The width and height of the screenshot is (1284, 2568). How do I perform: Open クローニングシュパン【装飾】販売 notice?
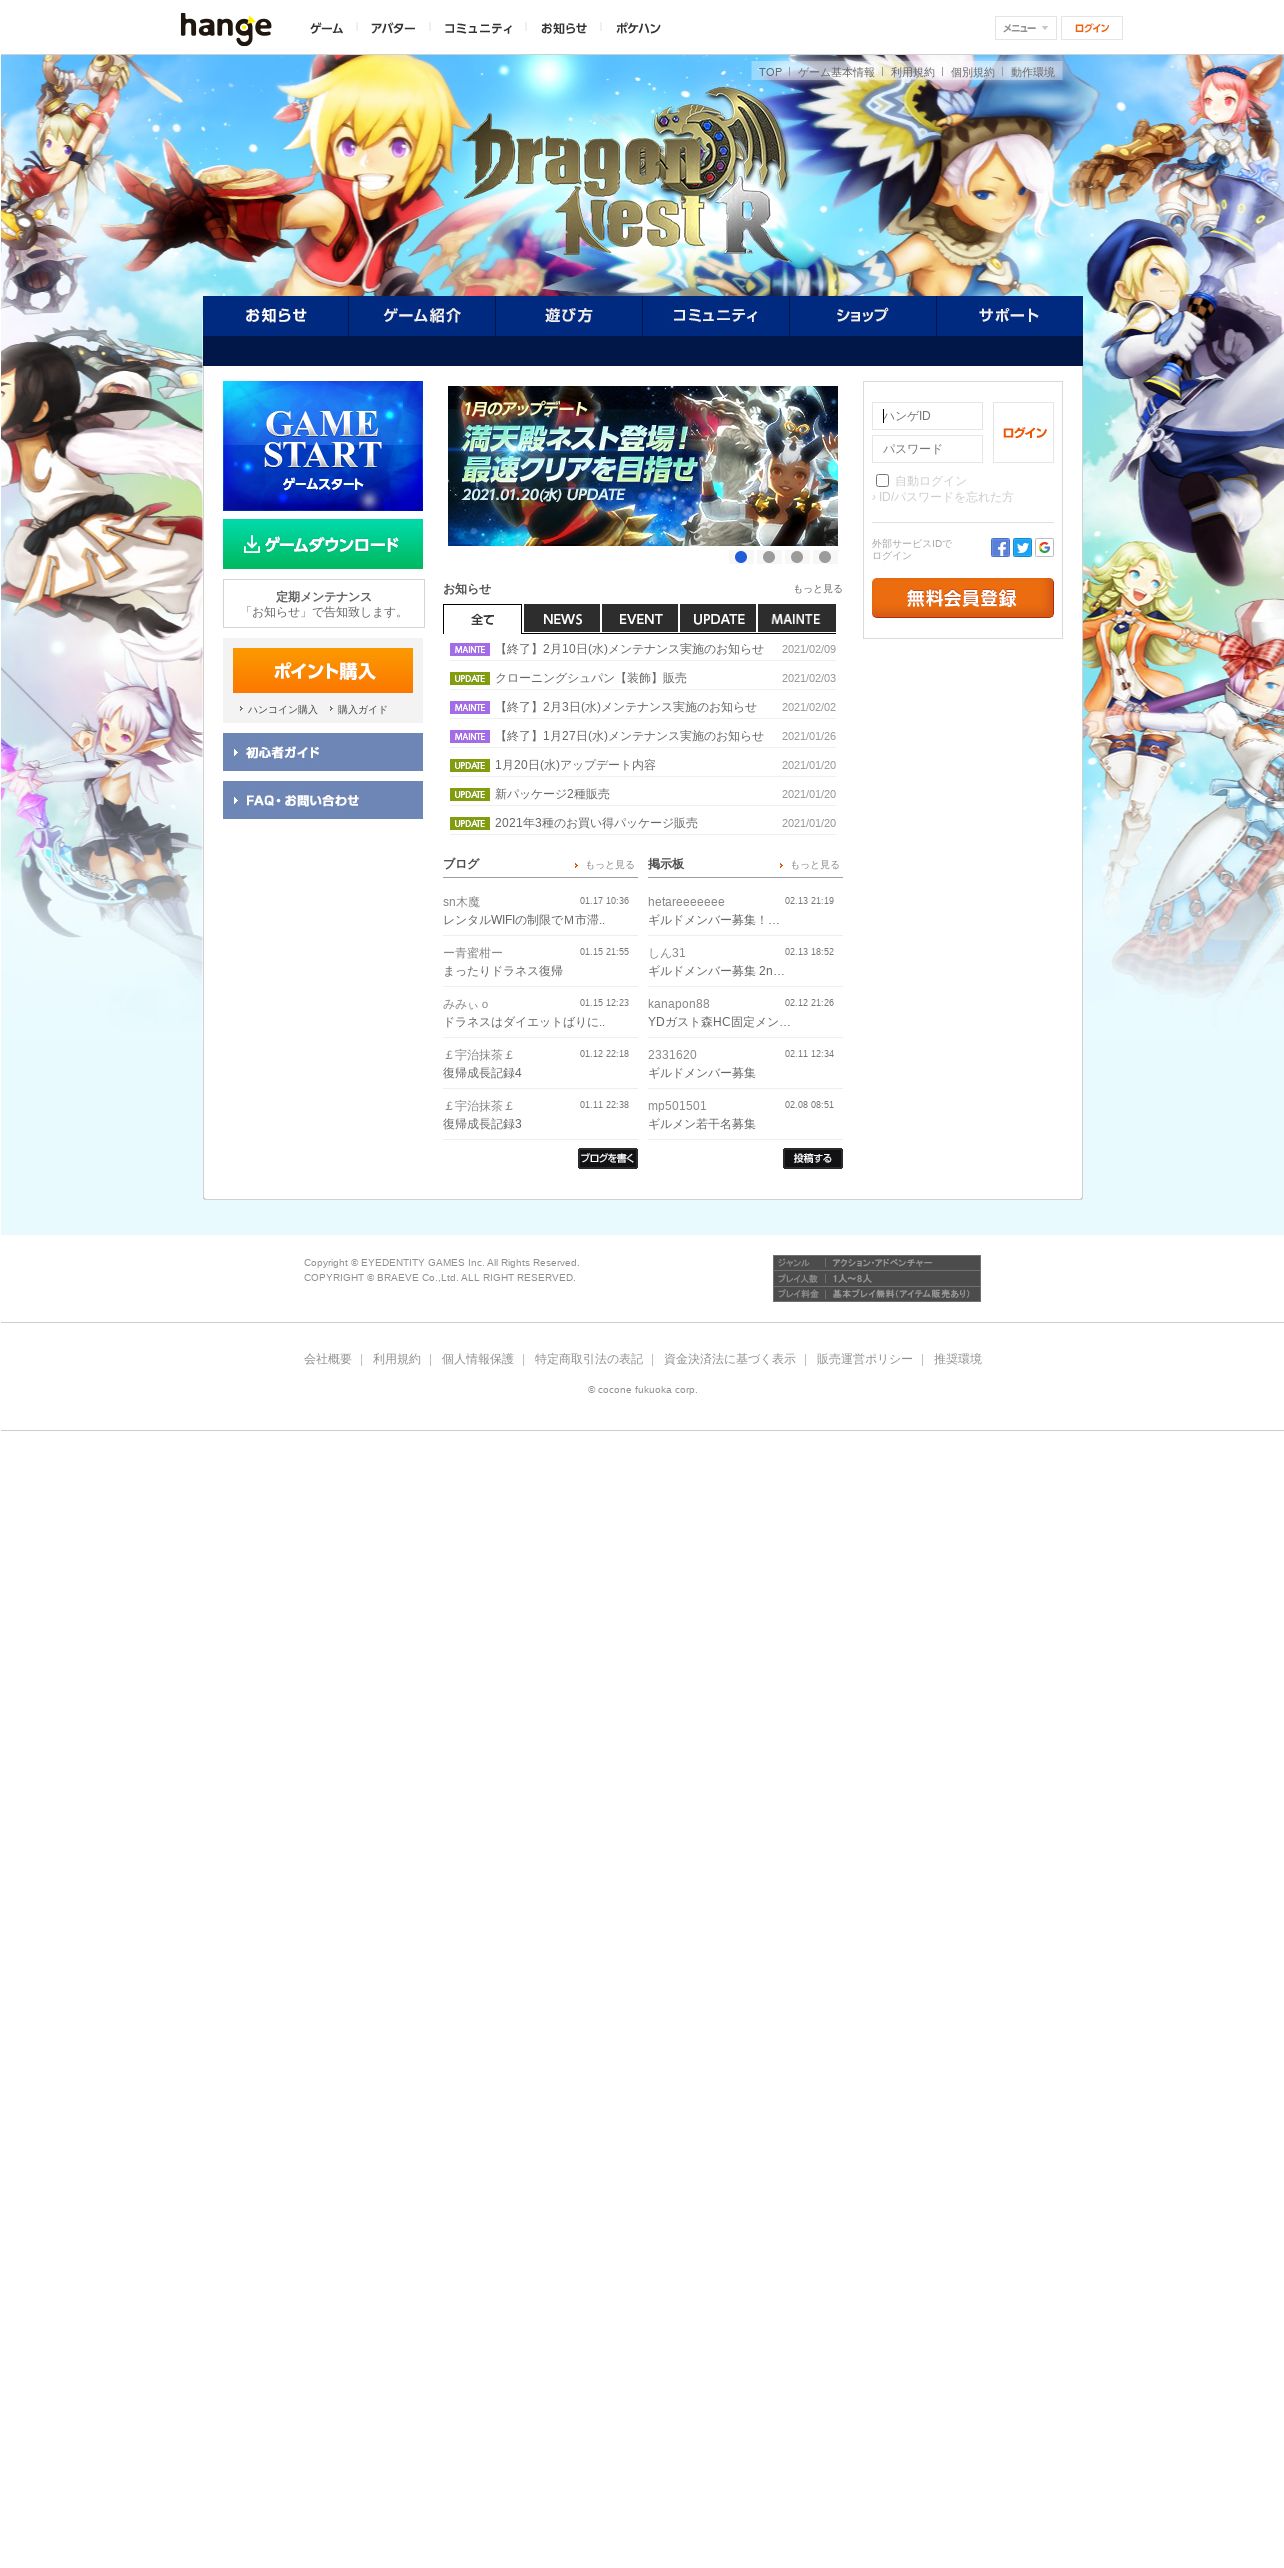point(591,678)
